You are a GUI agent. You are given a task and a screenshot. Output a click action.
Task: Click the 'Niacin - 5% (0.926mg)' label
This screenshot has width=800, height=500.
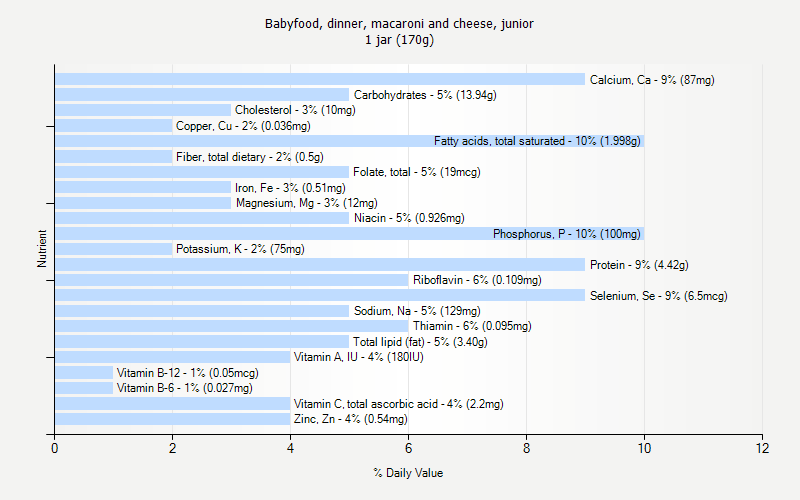[x=409, y=218]
